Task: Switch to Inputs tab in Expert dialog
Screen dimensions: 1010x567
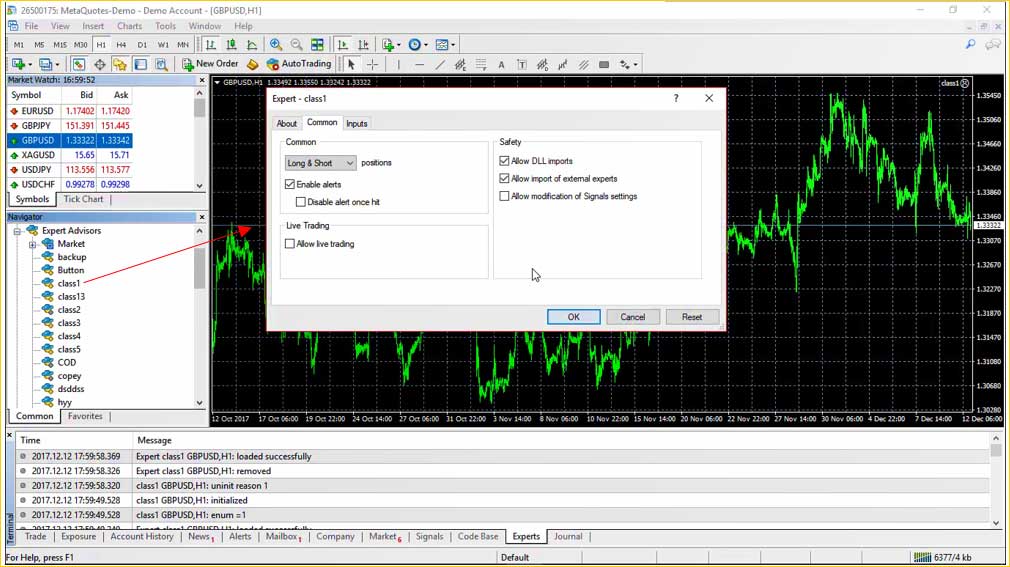Action: (356, 123)
